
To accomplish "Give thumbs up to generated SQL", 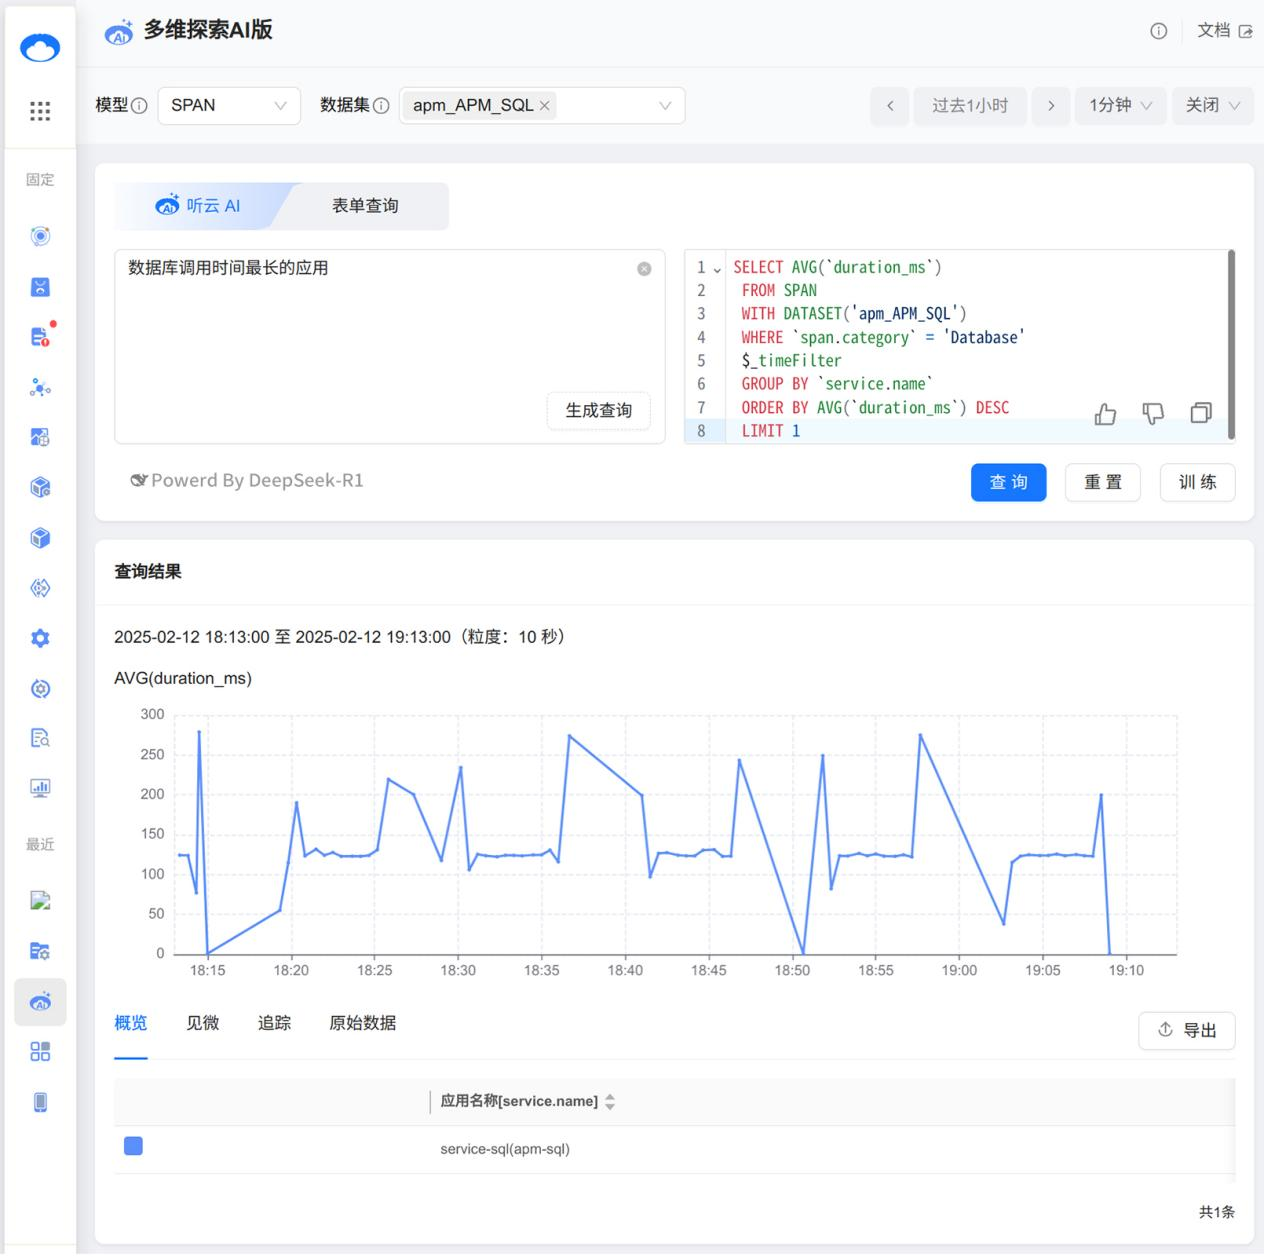I will [1105, 414].
